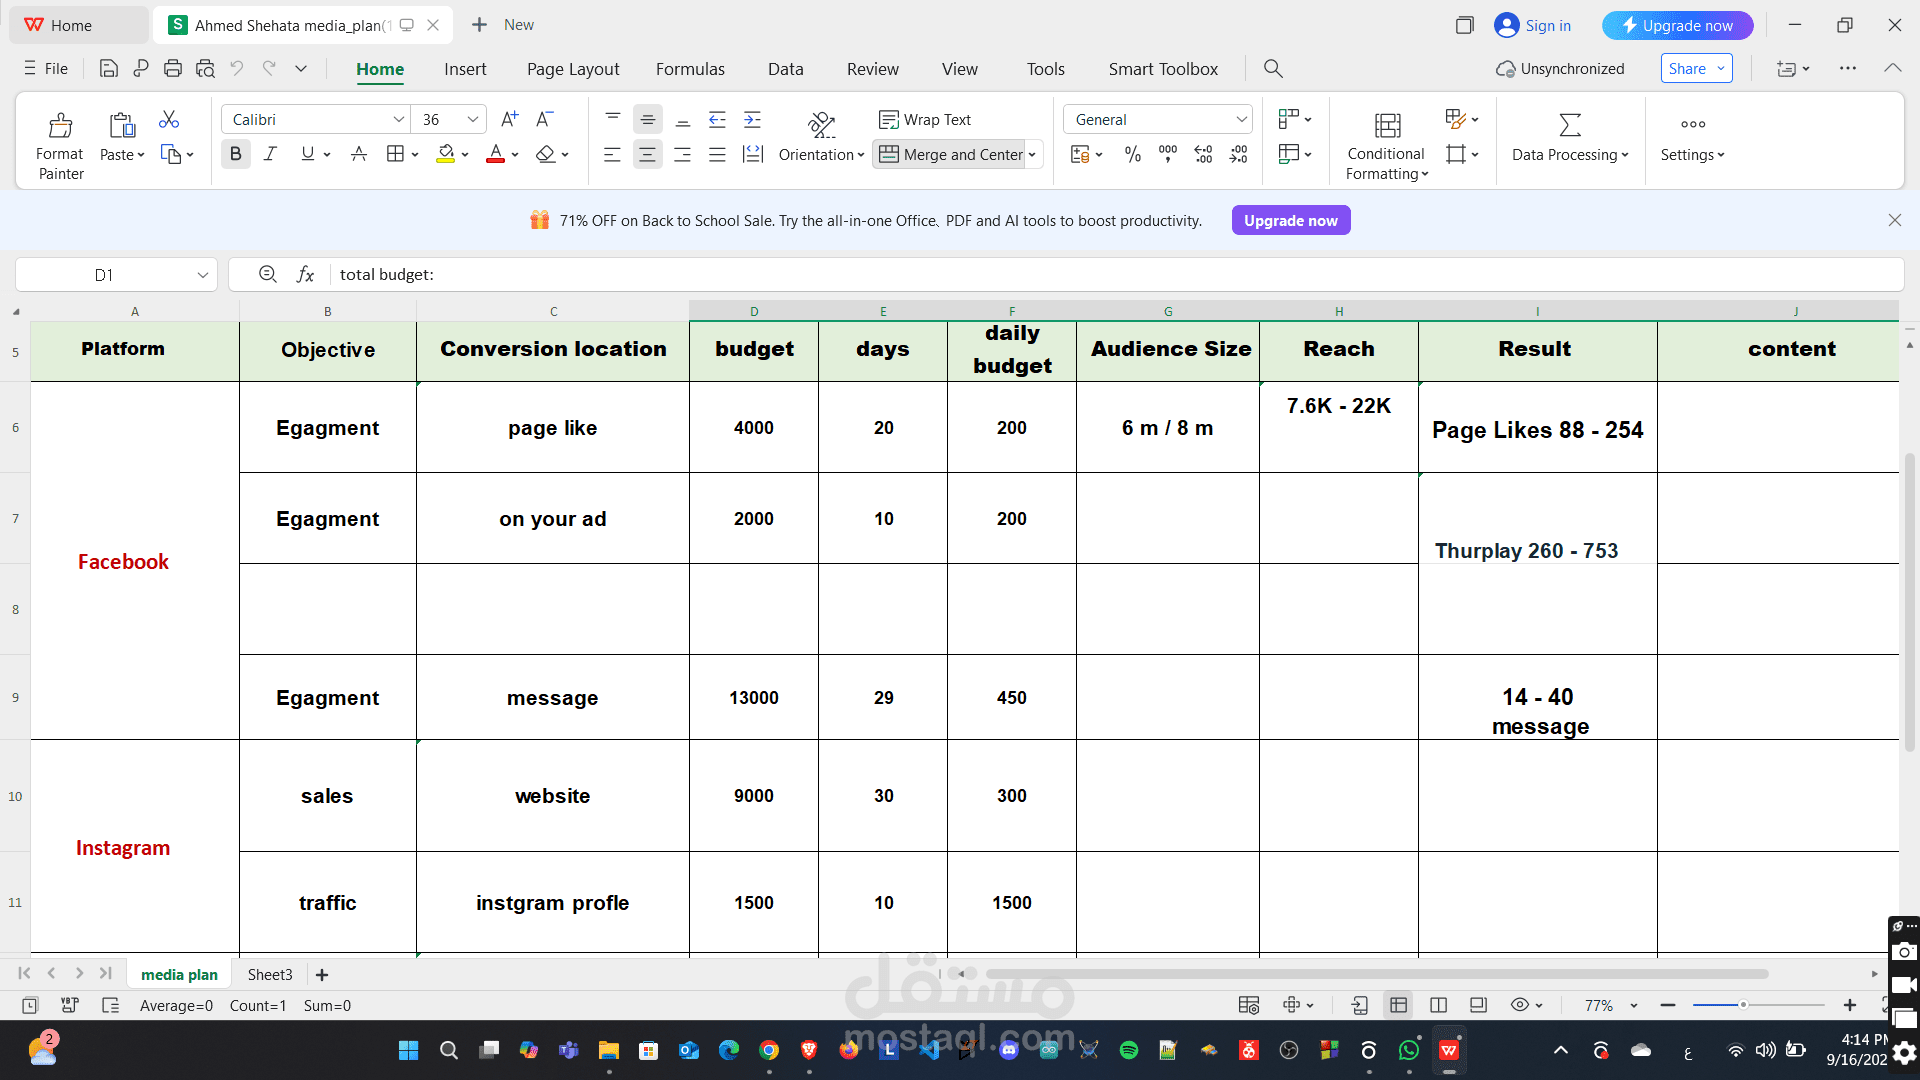The image size is (1920, 1080).
Task: Apply distributed alignment to the cell
Action: (752, 154)
